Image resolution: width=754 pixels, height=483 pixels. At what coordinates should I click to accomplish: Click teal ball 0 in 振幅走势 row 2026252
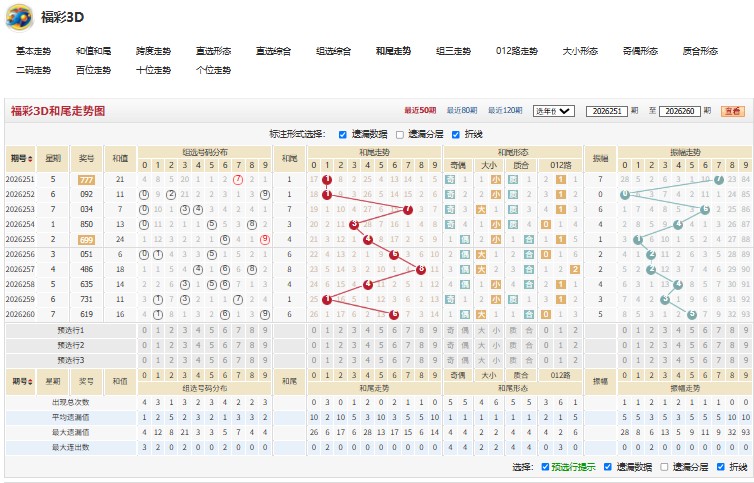625,195
